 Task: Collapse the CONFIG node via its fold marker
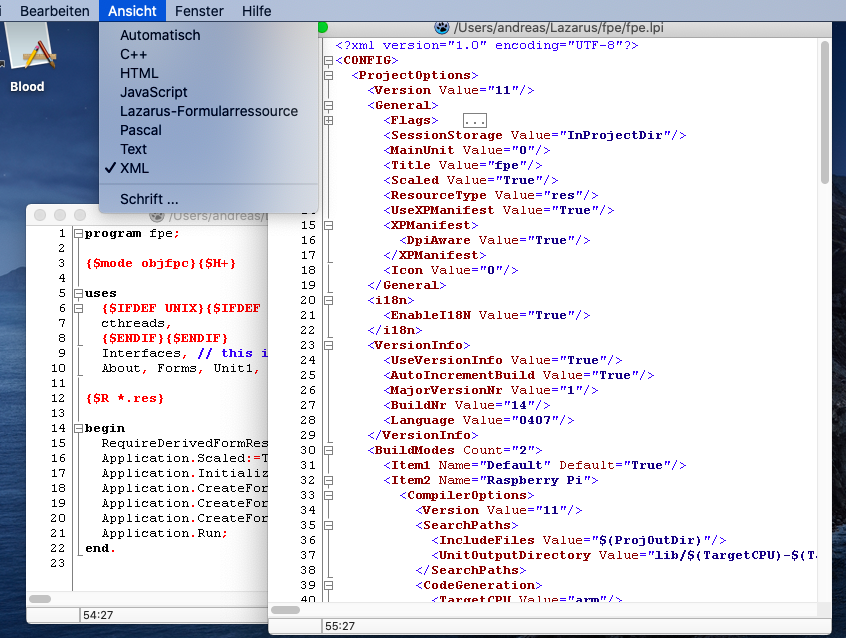coord(328,61)
